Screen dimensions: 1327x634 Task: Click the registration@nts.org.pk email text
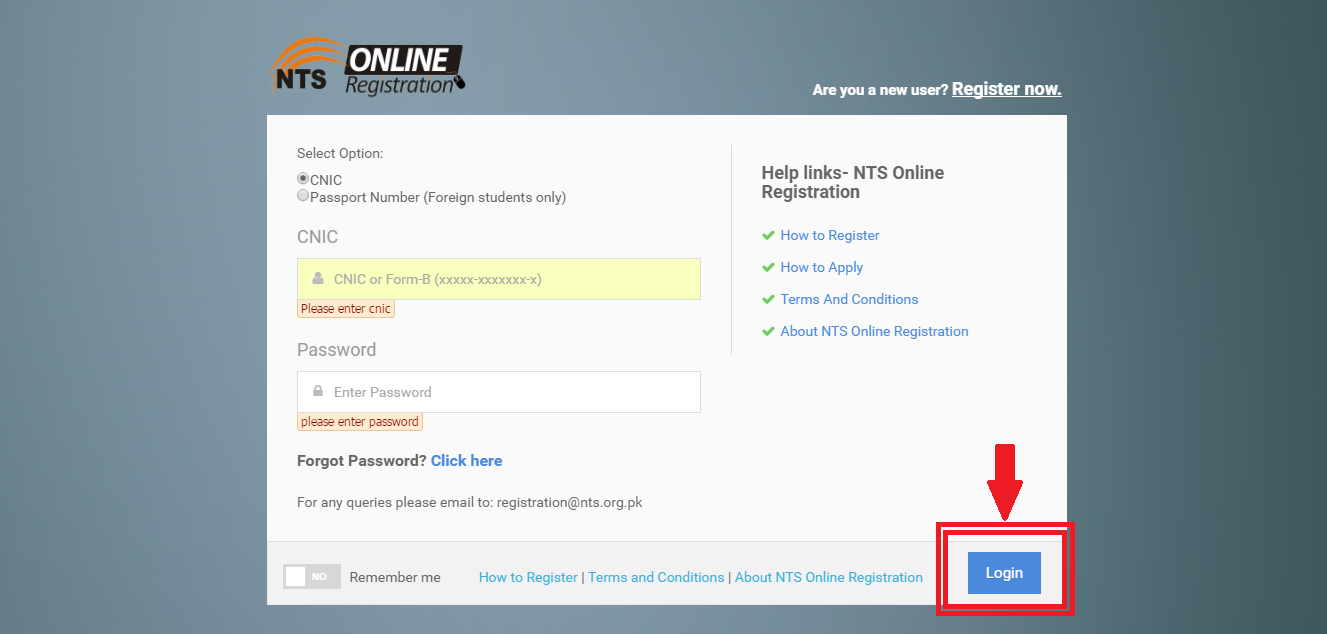pyautogui.click(x=570, y=502)
